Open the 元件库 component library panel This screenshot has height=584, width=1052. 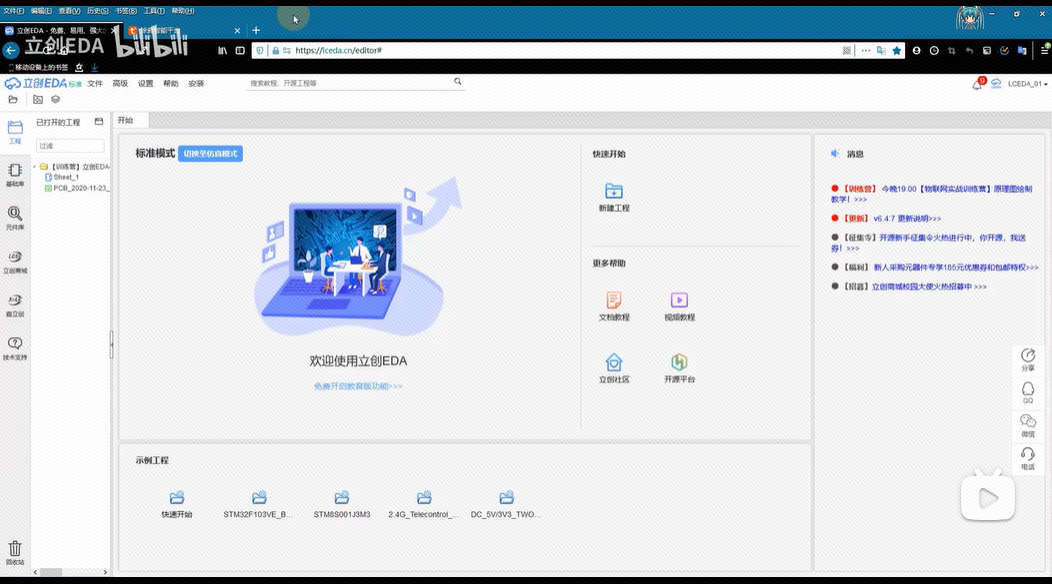(15, 218)
